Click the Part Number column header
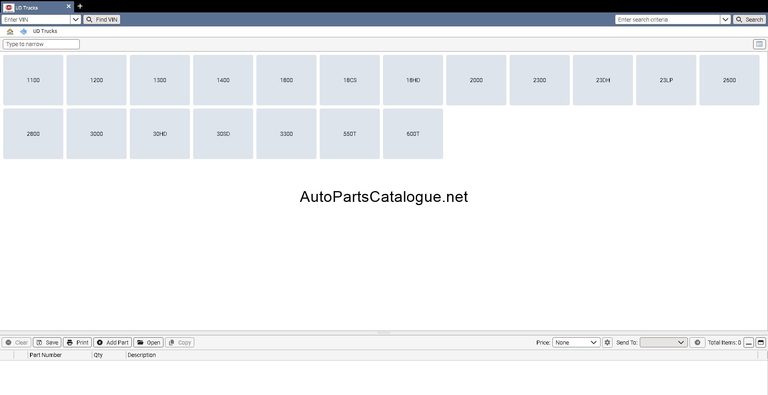Viewport: 768px width, 395px height. (46, 355)
